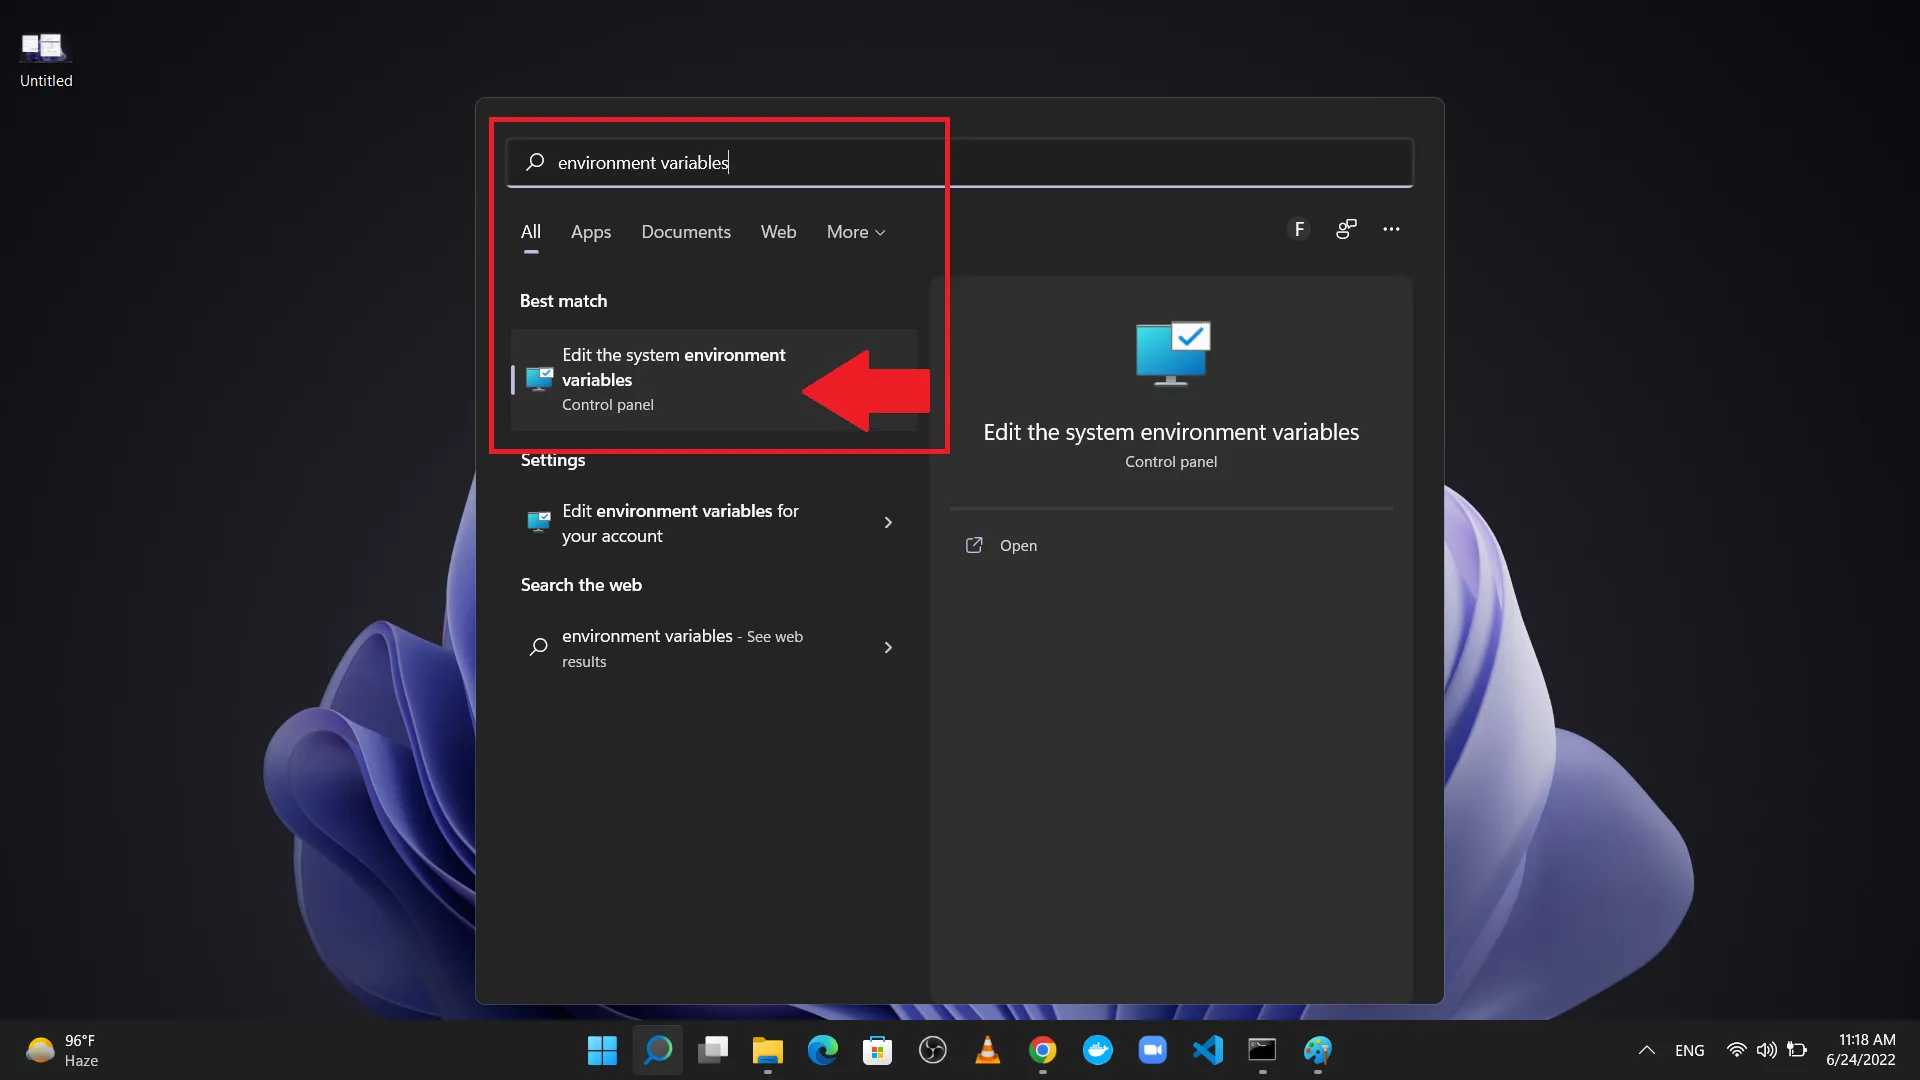The image size is (1920, 1080).
Task: Click the Open action in preview pane
Action: (x=1018, y=545)
